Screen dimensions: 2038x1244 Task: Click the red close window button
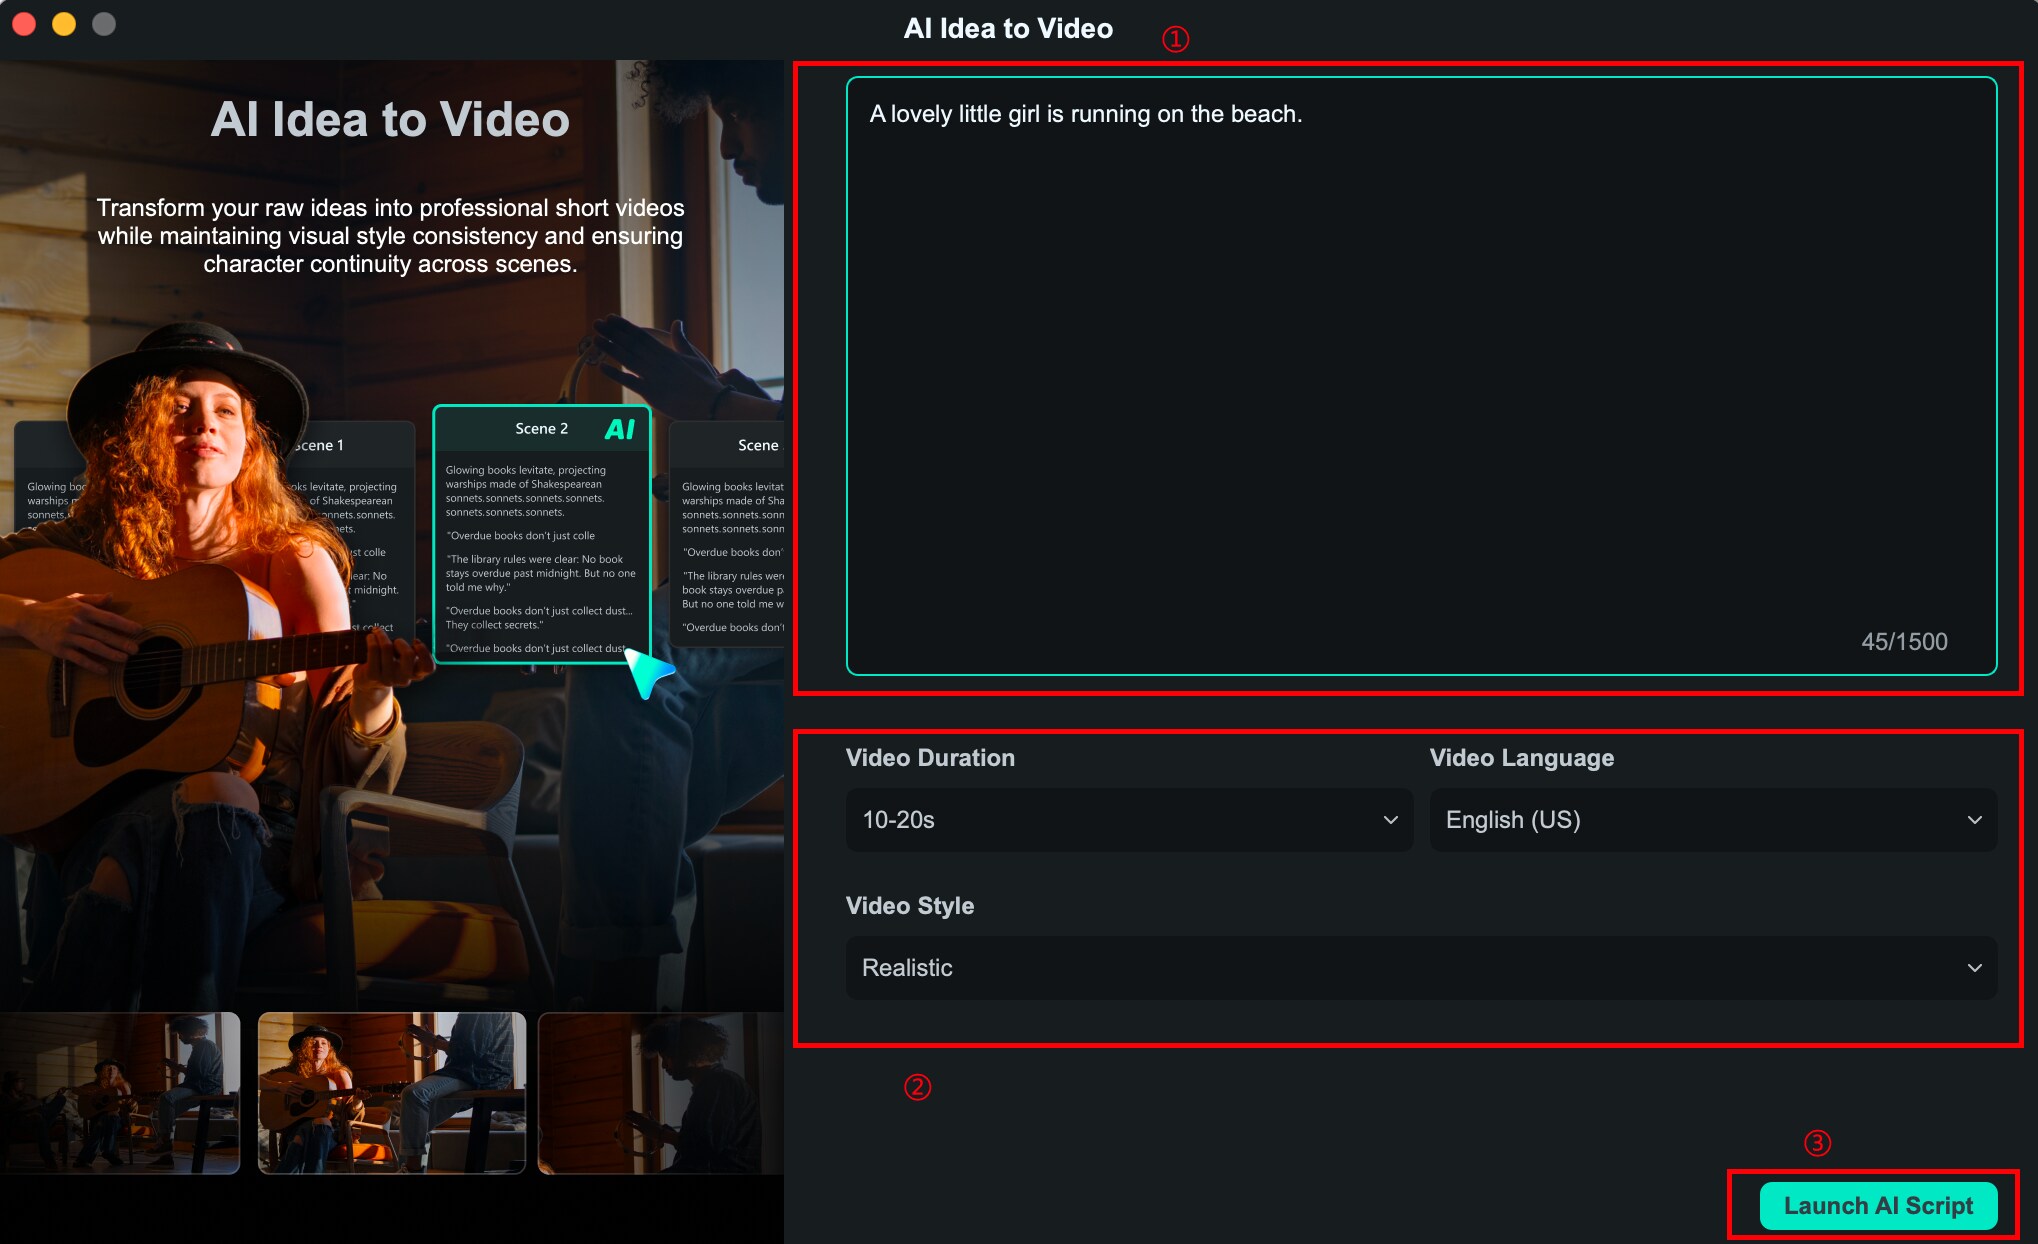pos(24,24)
